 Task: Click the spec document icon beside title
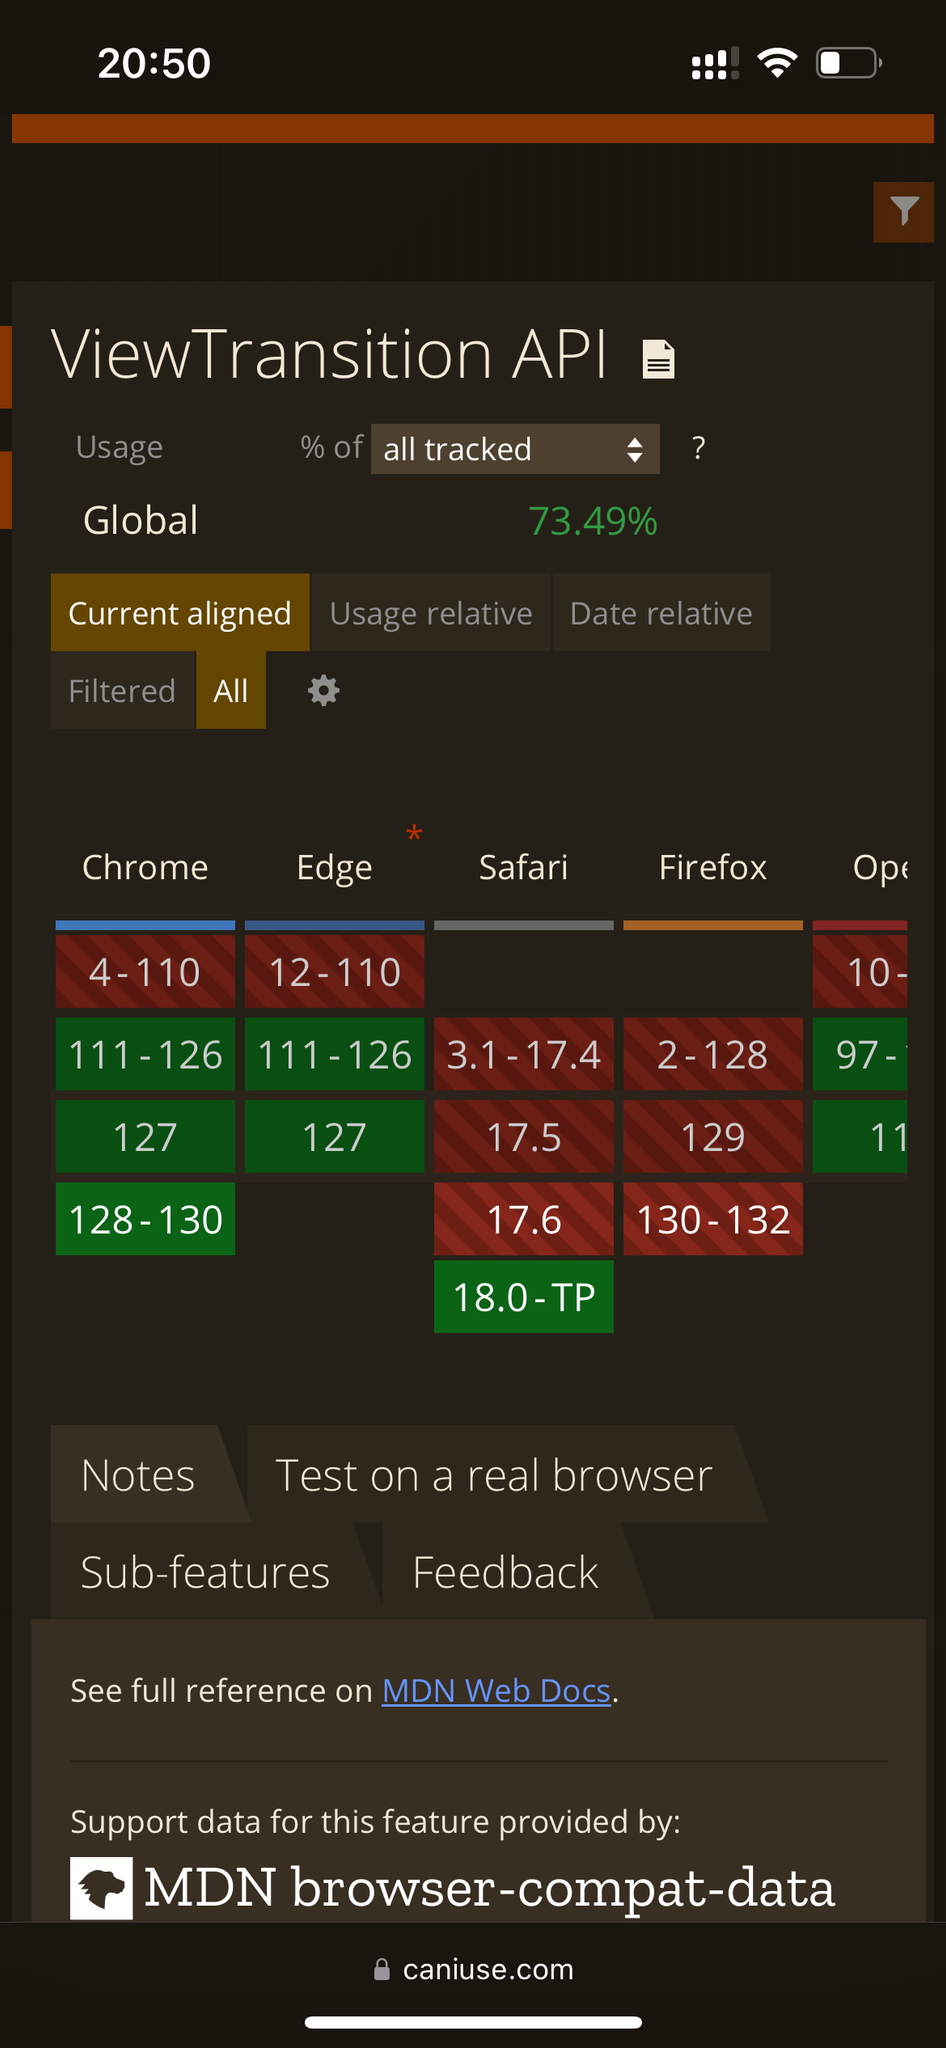click(x=658, y=359)
